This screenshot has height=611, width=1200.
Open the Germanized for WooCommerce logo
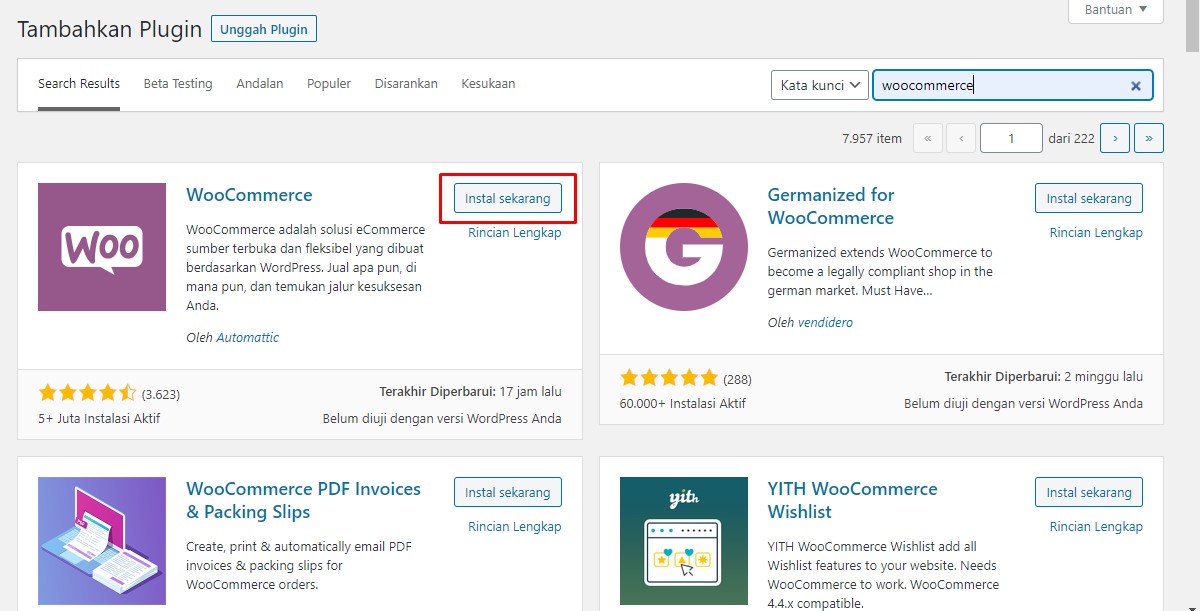coord(684,247)
